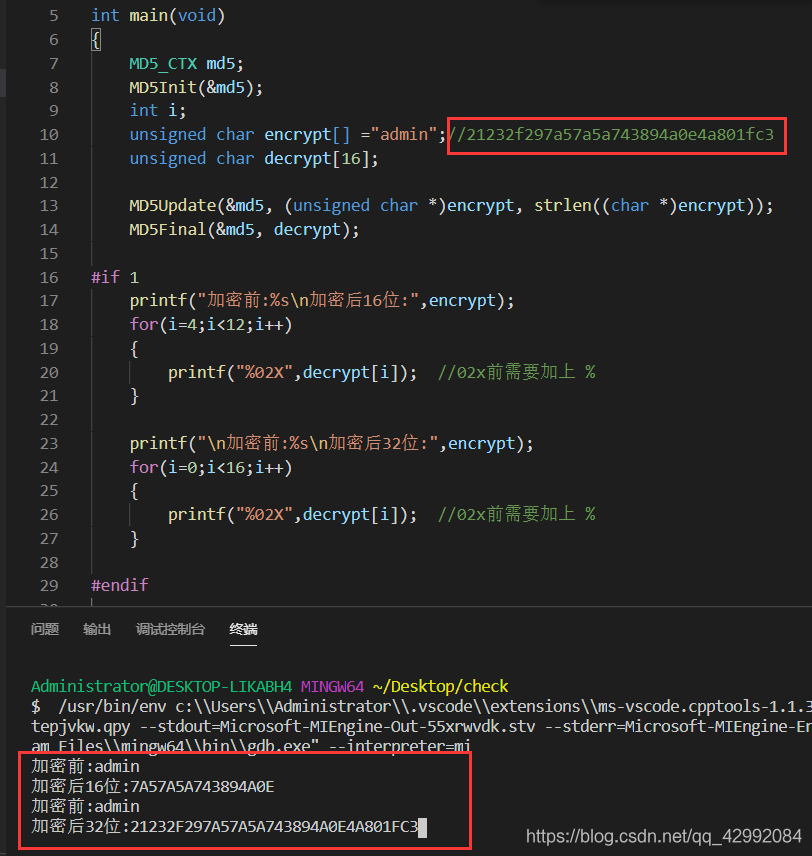Screen dimensions: 812x856
Task: Click the "MD5Final(&md5, decrypt);" line
Action: click(244, 229)
